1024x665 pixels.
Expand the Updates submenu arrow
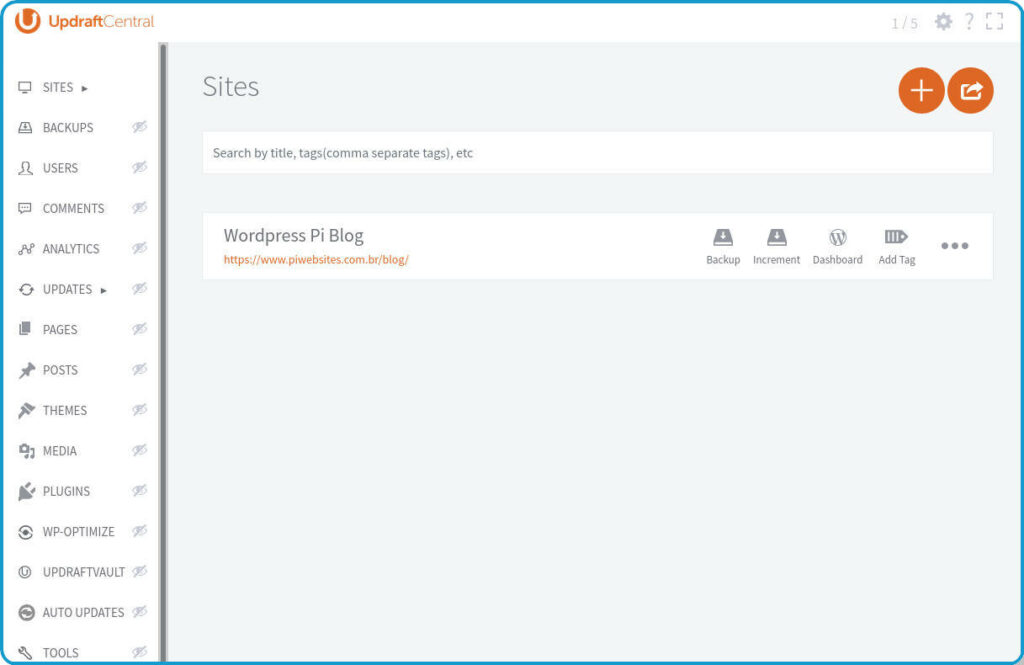tap(104, 291)
